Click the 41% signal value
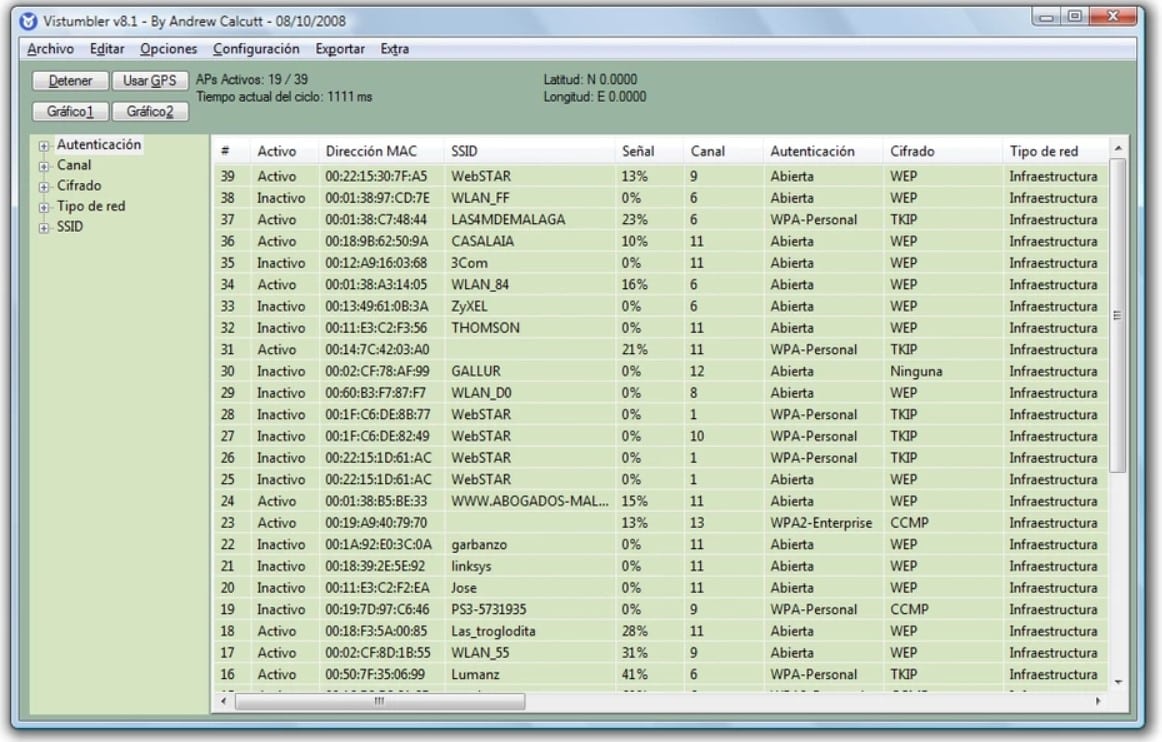The image size is (1162, 742). (x=634, y=675)
